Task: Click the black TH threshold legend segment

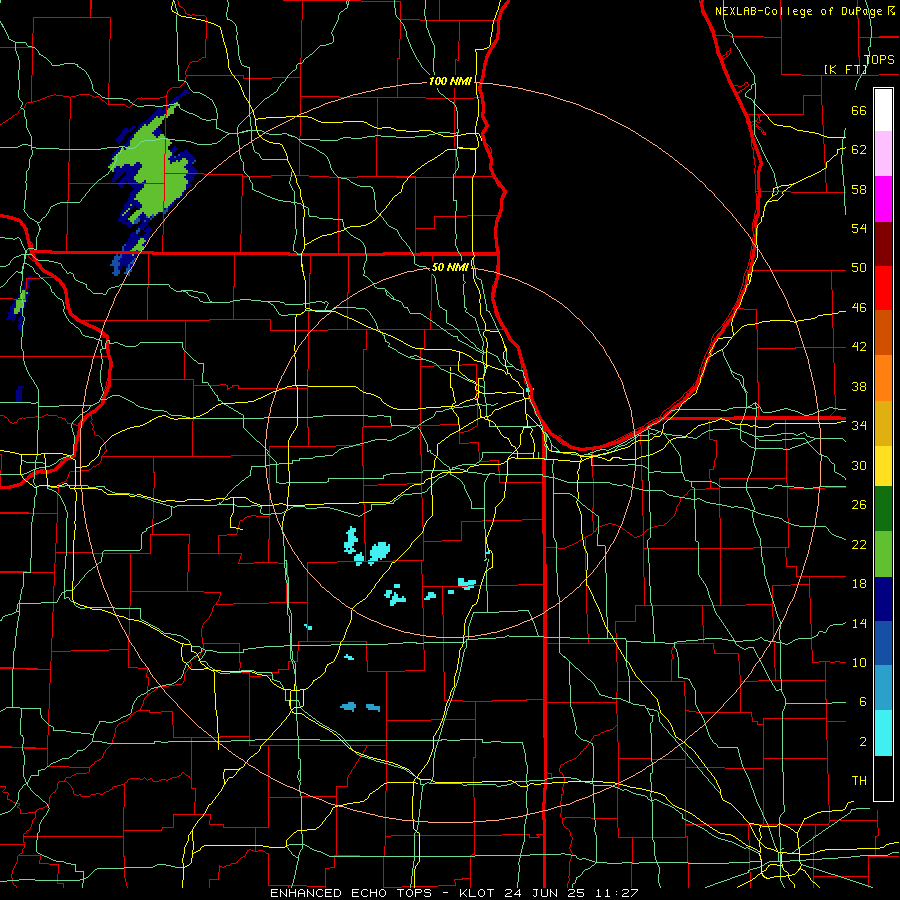Action: [x=883, y=778]
